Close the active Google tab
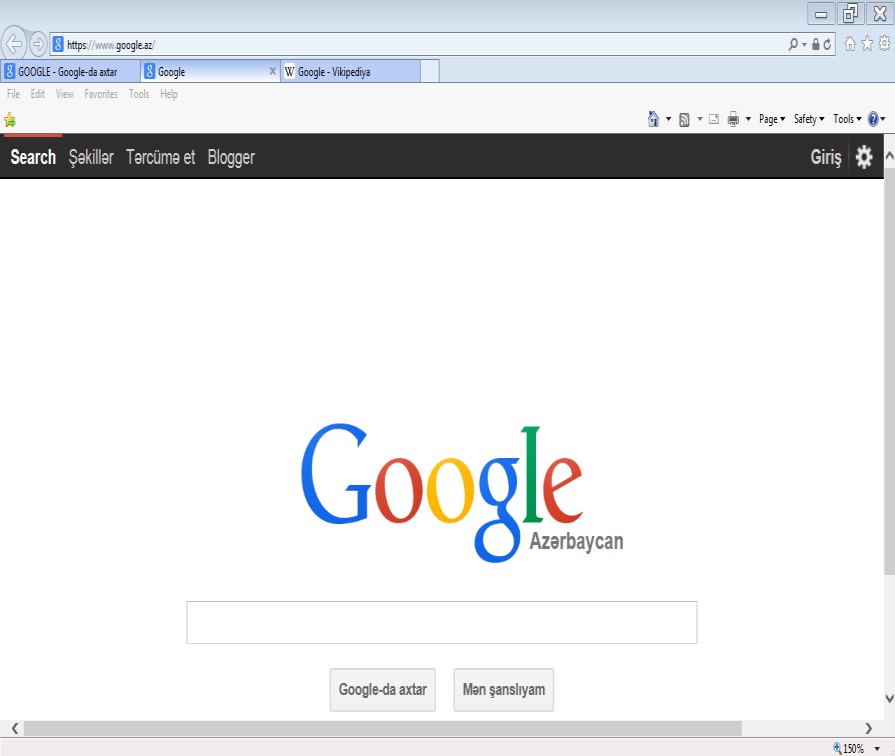The image size is (895, 756). coord(273,71)
